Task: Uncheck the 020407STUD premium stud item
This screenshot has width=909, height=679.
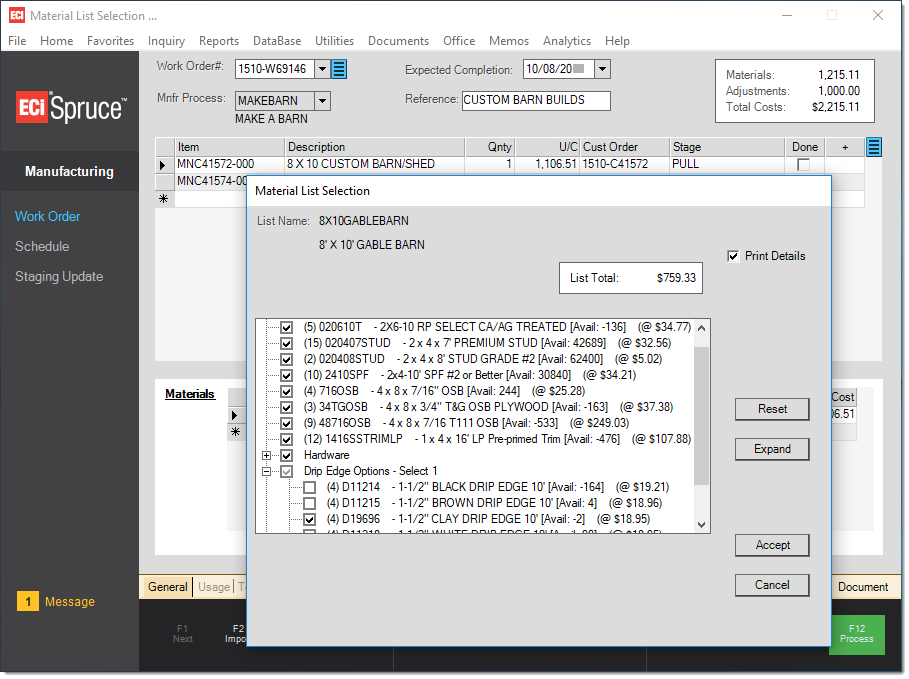Action: (286, 343)
